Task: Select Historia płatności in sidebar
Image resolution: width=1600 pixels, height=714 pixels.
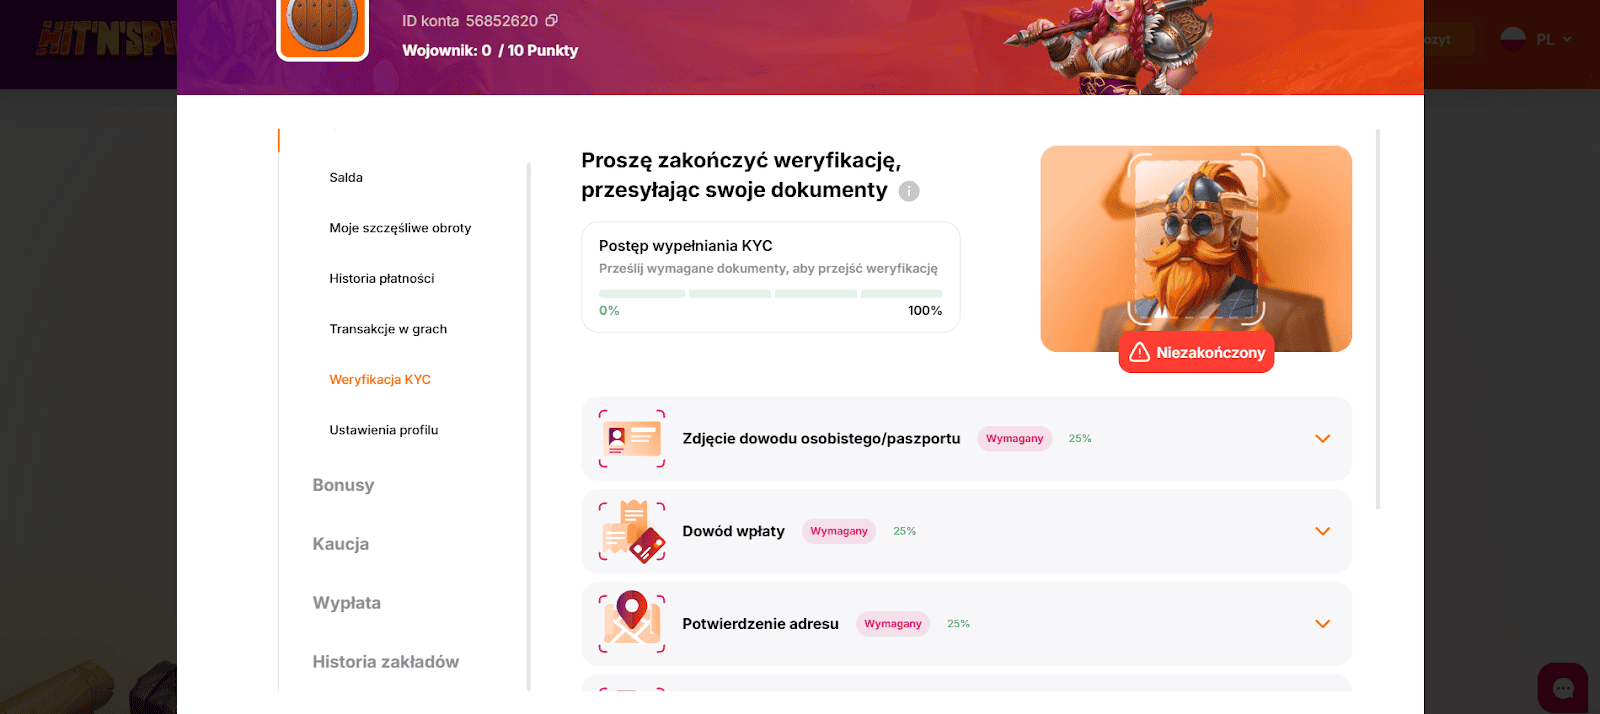Action: [x=382, y=279]
